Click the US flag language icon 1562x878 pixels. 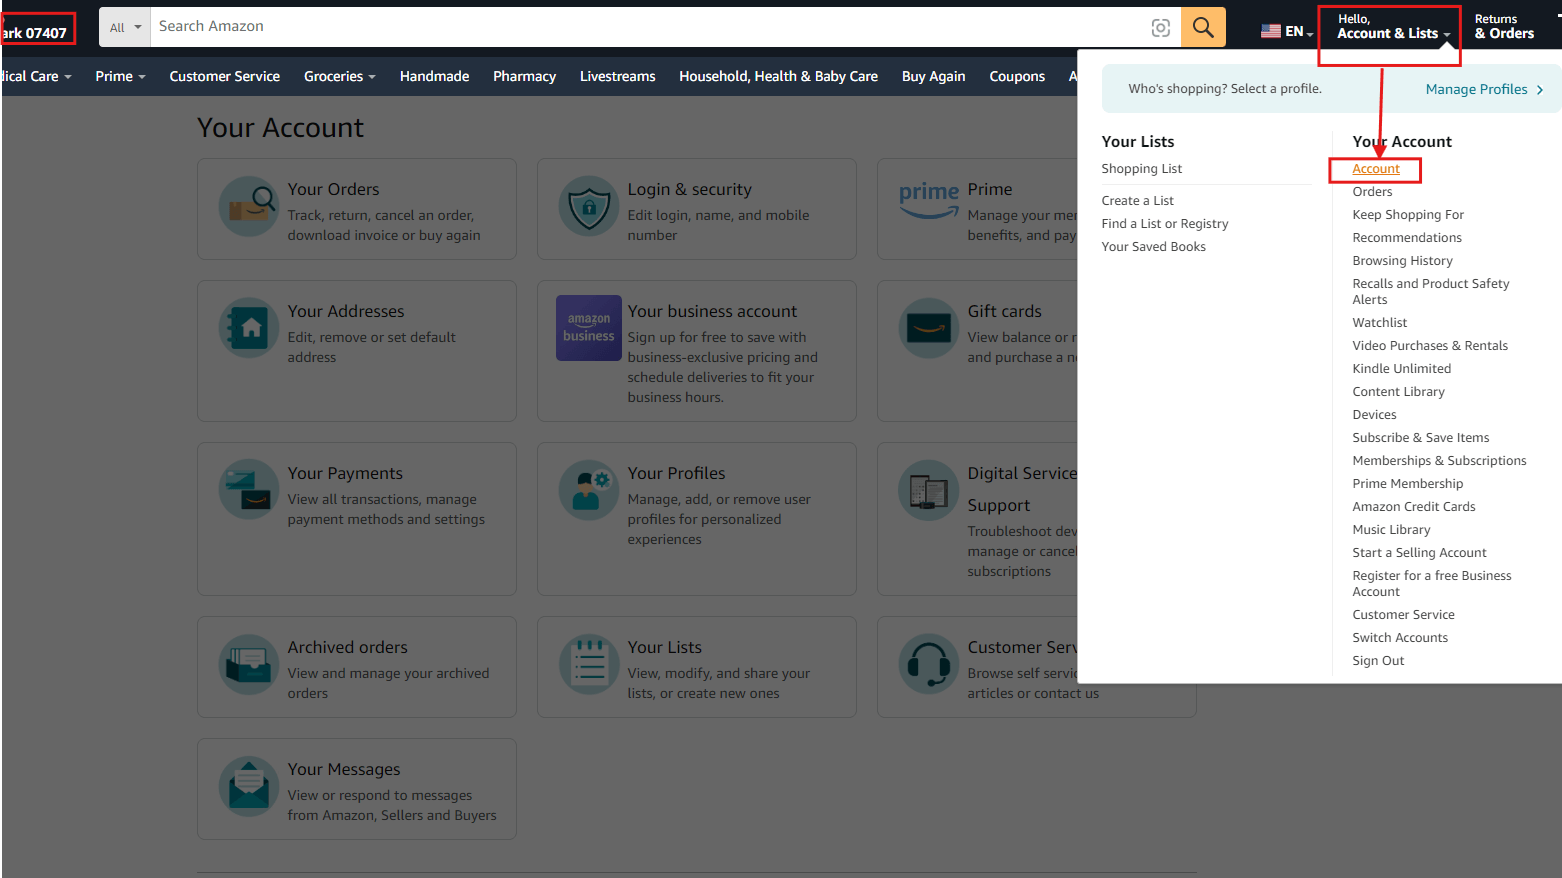point(1270,31)
